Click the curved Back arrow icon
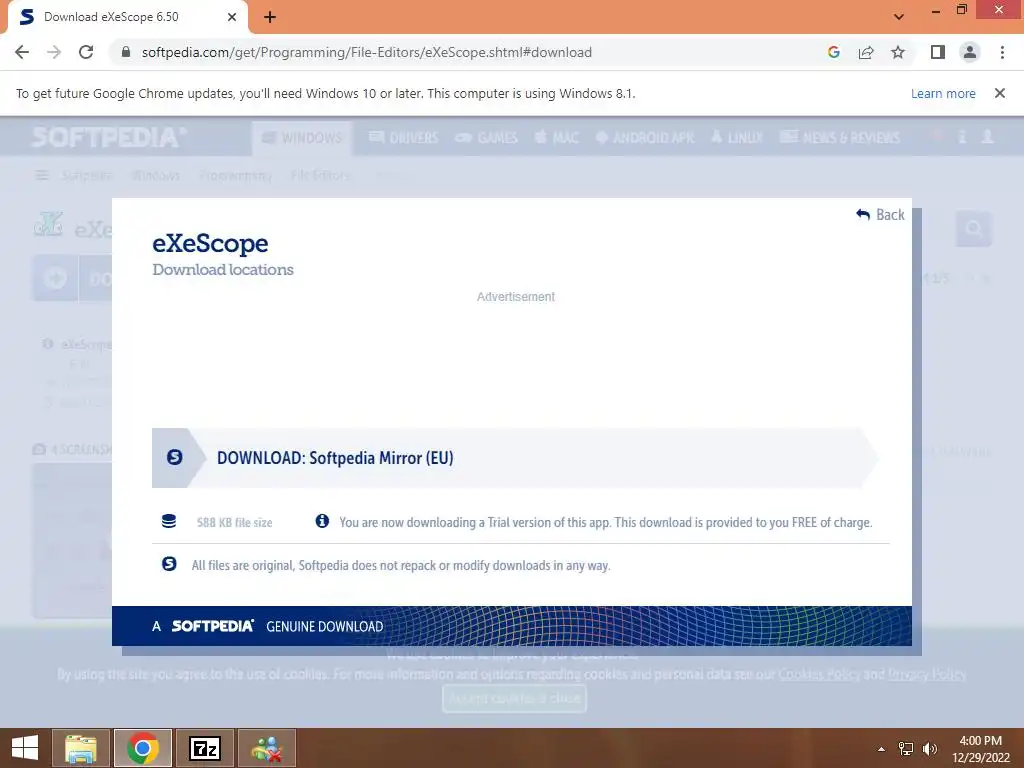1024x768 pixels. pos(863,214)
